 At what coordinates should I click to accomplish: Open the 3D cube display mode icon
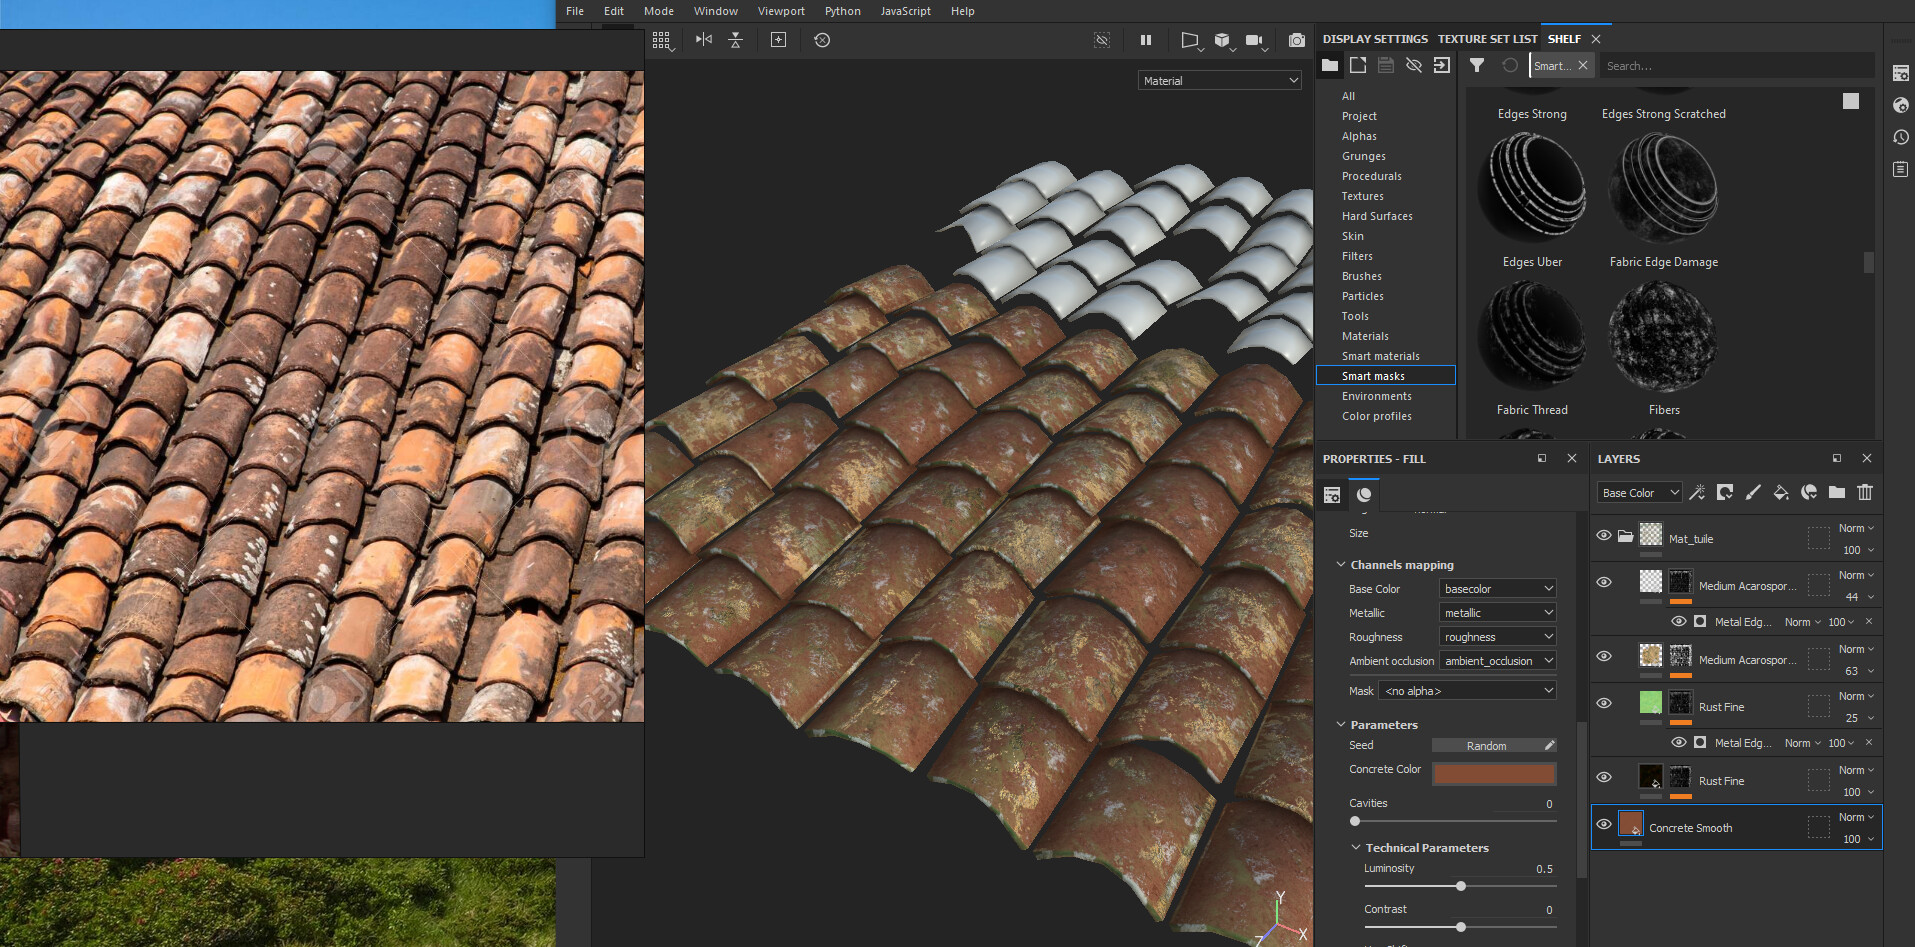pos(1224,41)
